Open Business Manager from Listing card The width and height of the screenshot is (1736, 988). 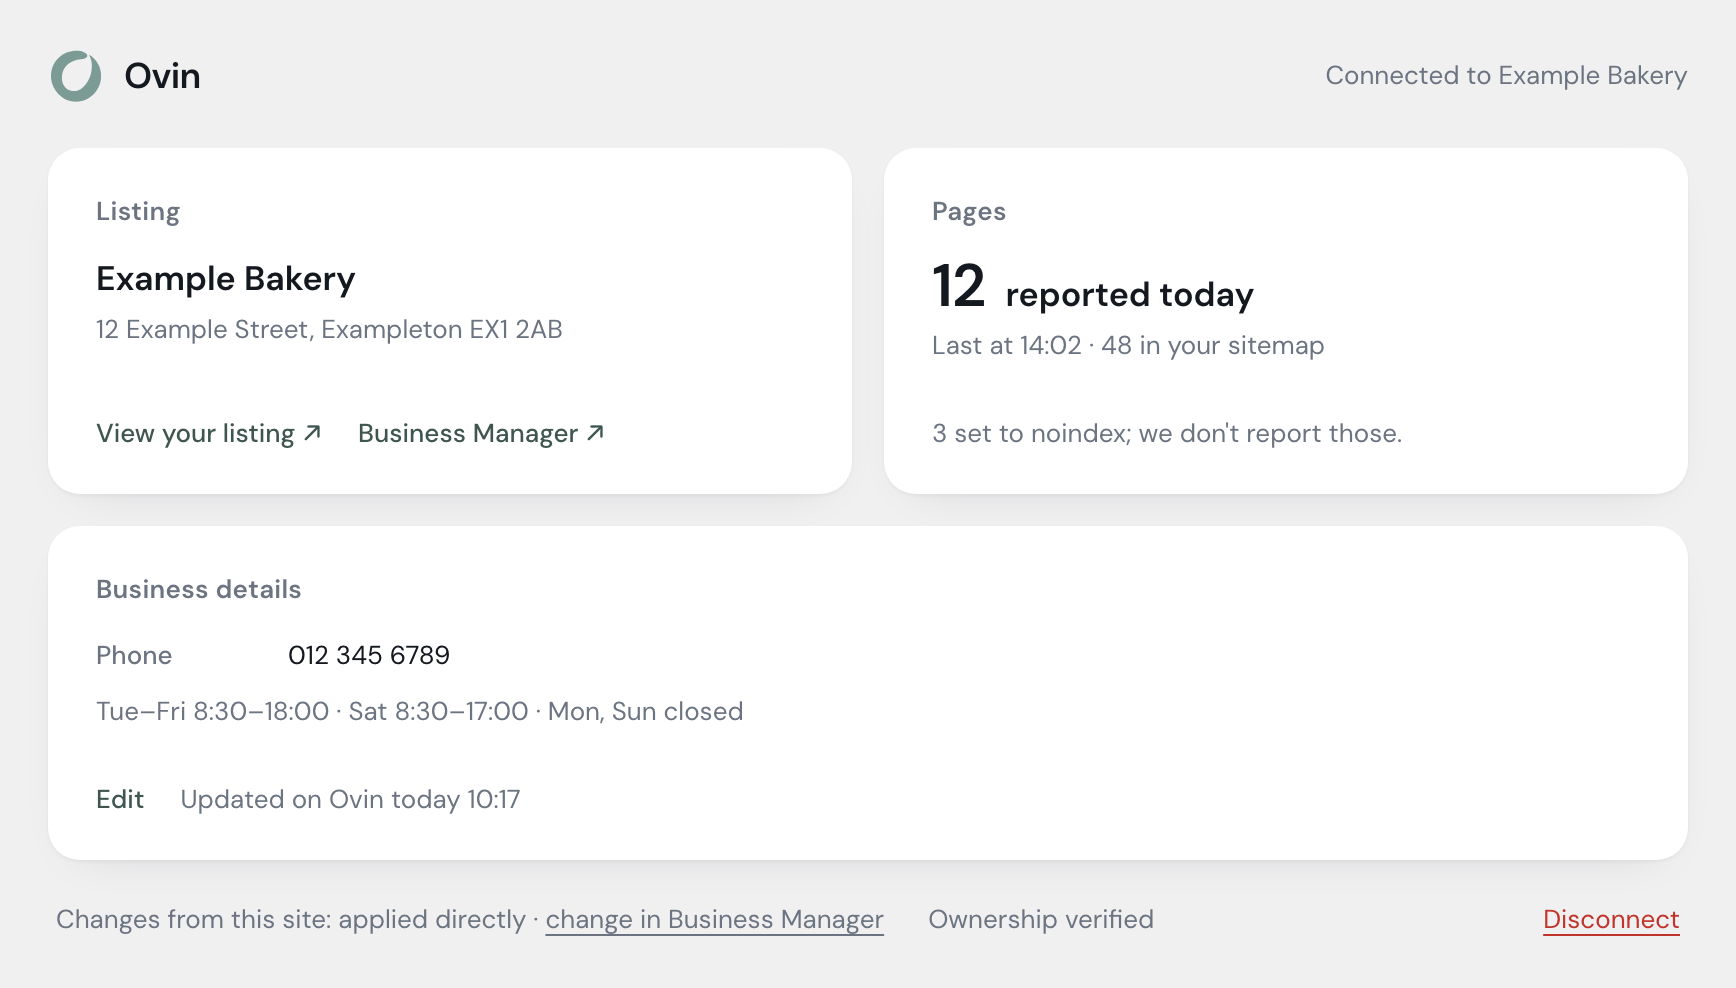pos(481,433)
